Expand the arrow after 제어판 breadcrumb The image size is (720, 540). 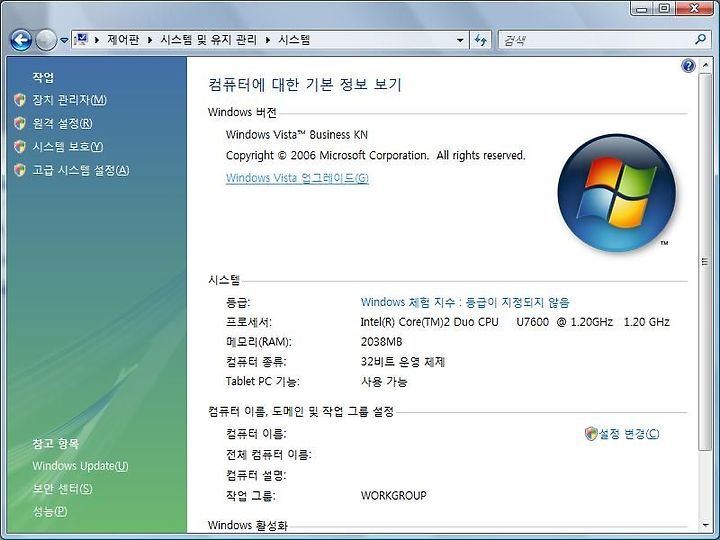[x=150, y=40]
